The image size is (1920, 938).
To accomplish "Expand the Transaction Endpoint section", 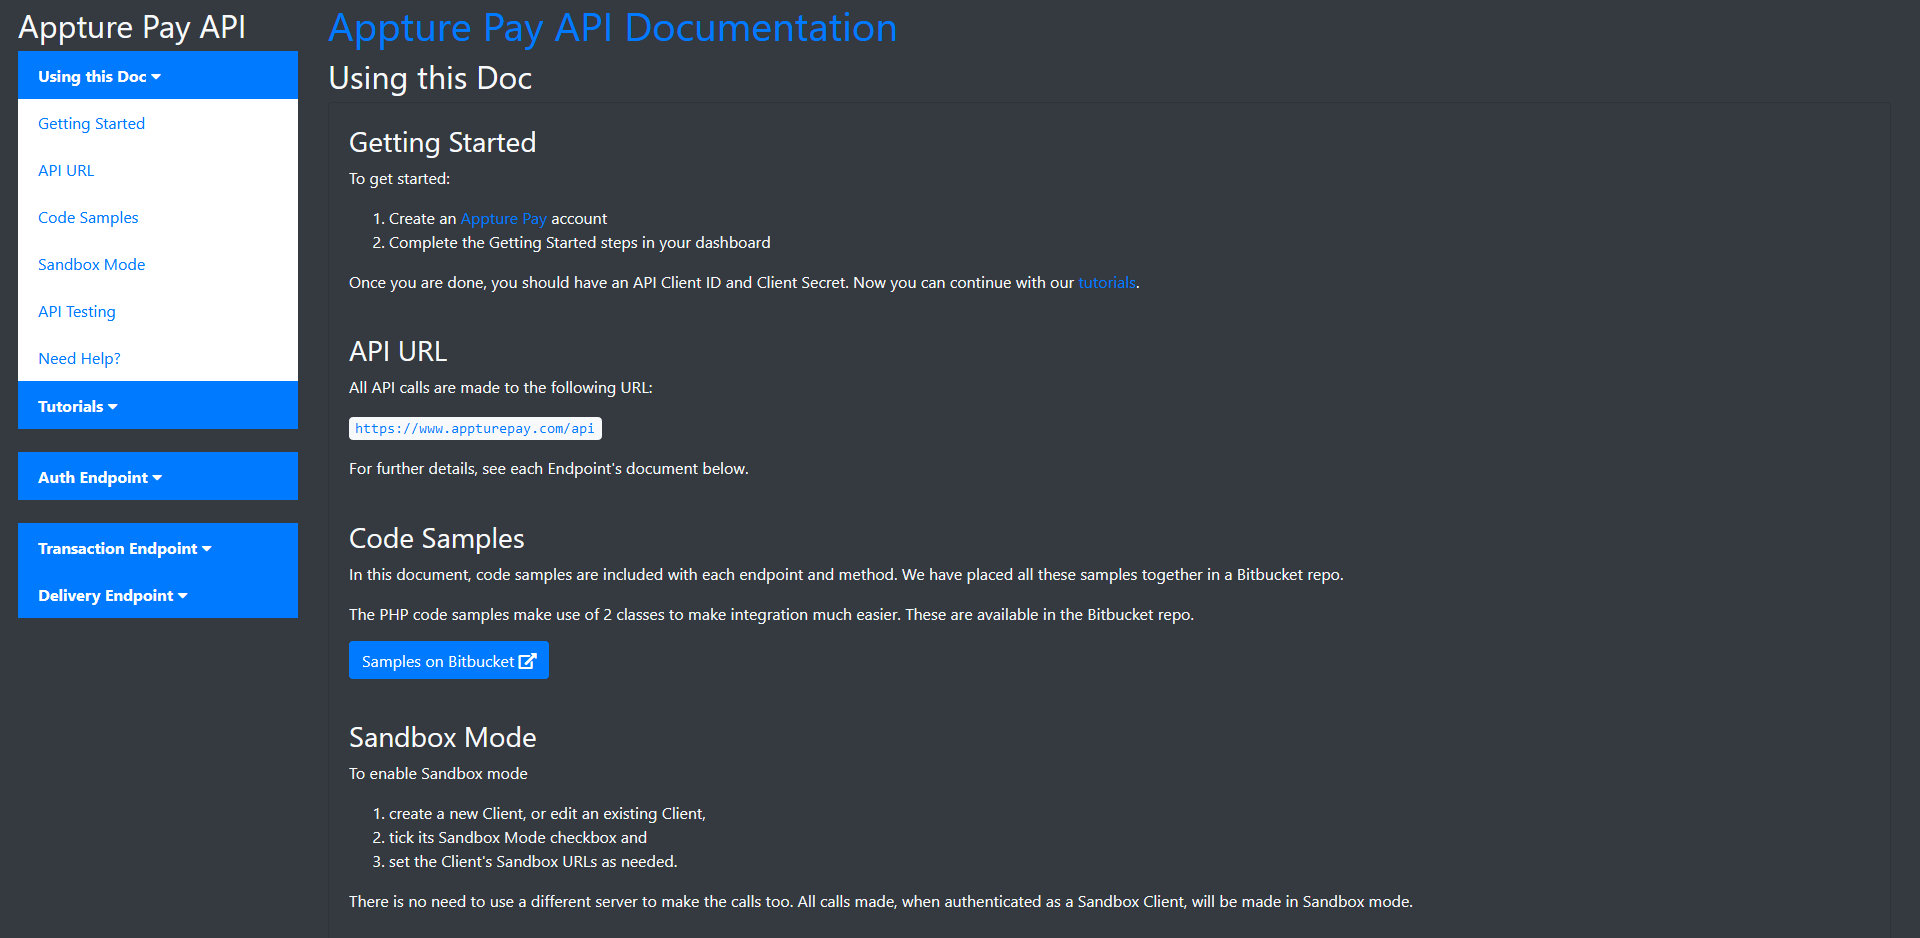I will click(157, 548).
